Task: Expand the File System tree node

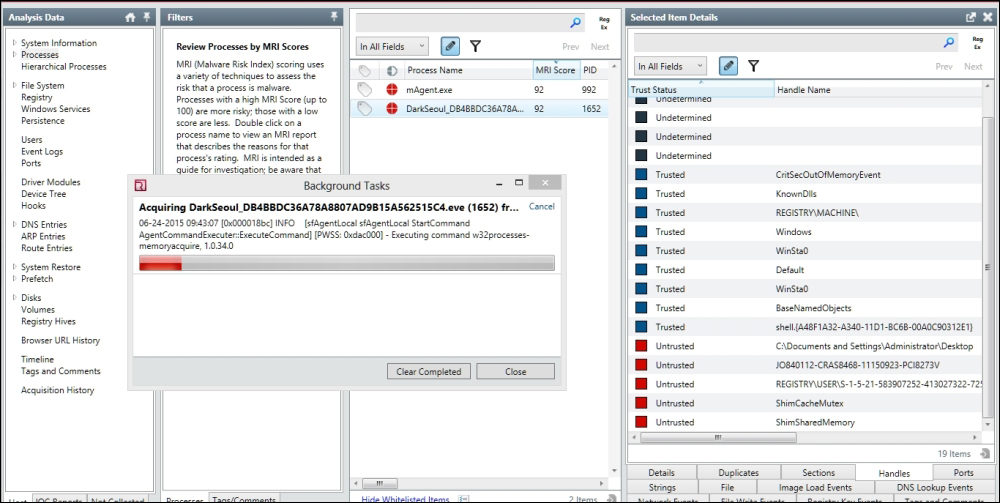Action: [15, 85]
